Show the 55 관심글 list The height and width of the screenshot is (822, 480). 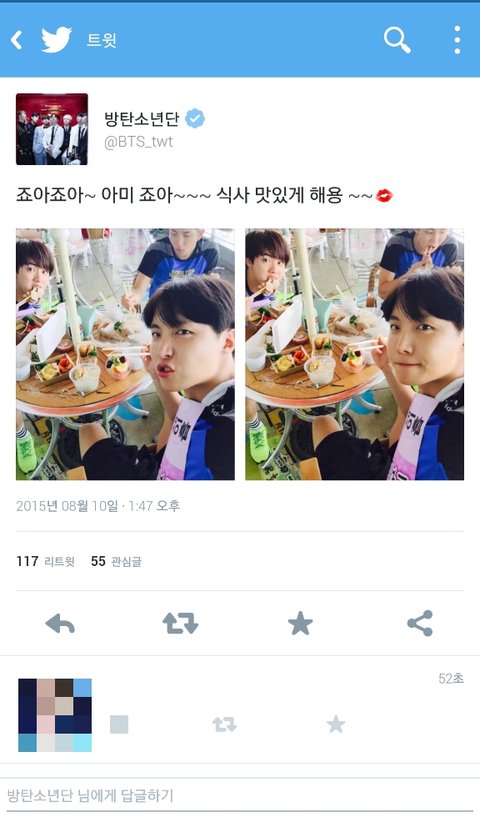click(116, 561)
